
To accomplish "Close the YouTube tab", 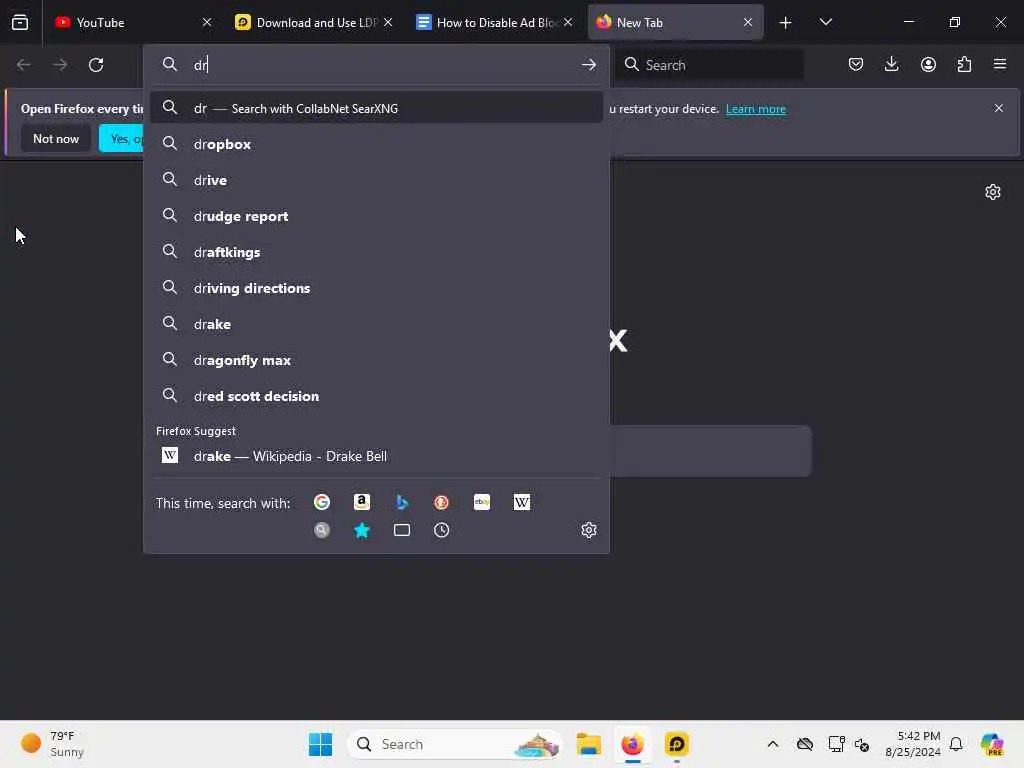I will 207,22.
